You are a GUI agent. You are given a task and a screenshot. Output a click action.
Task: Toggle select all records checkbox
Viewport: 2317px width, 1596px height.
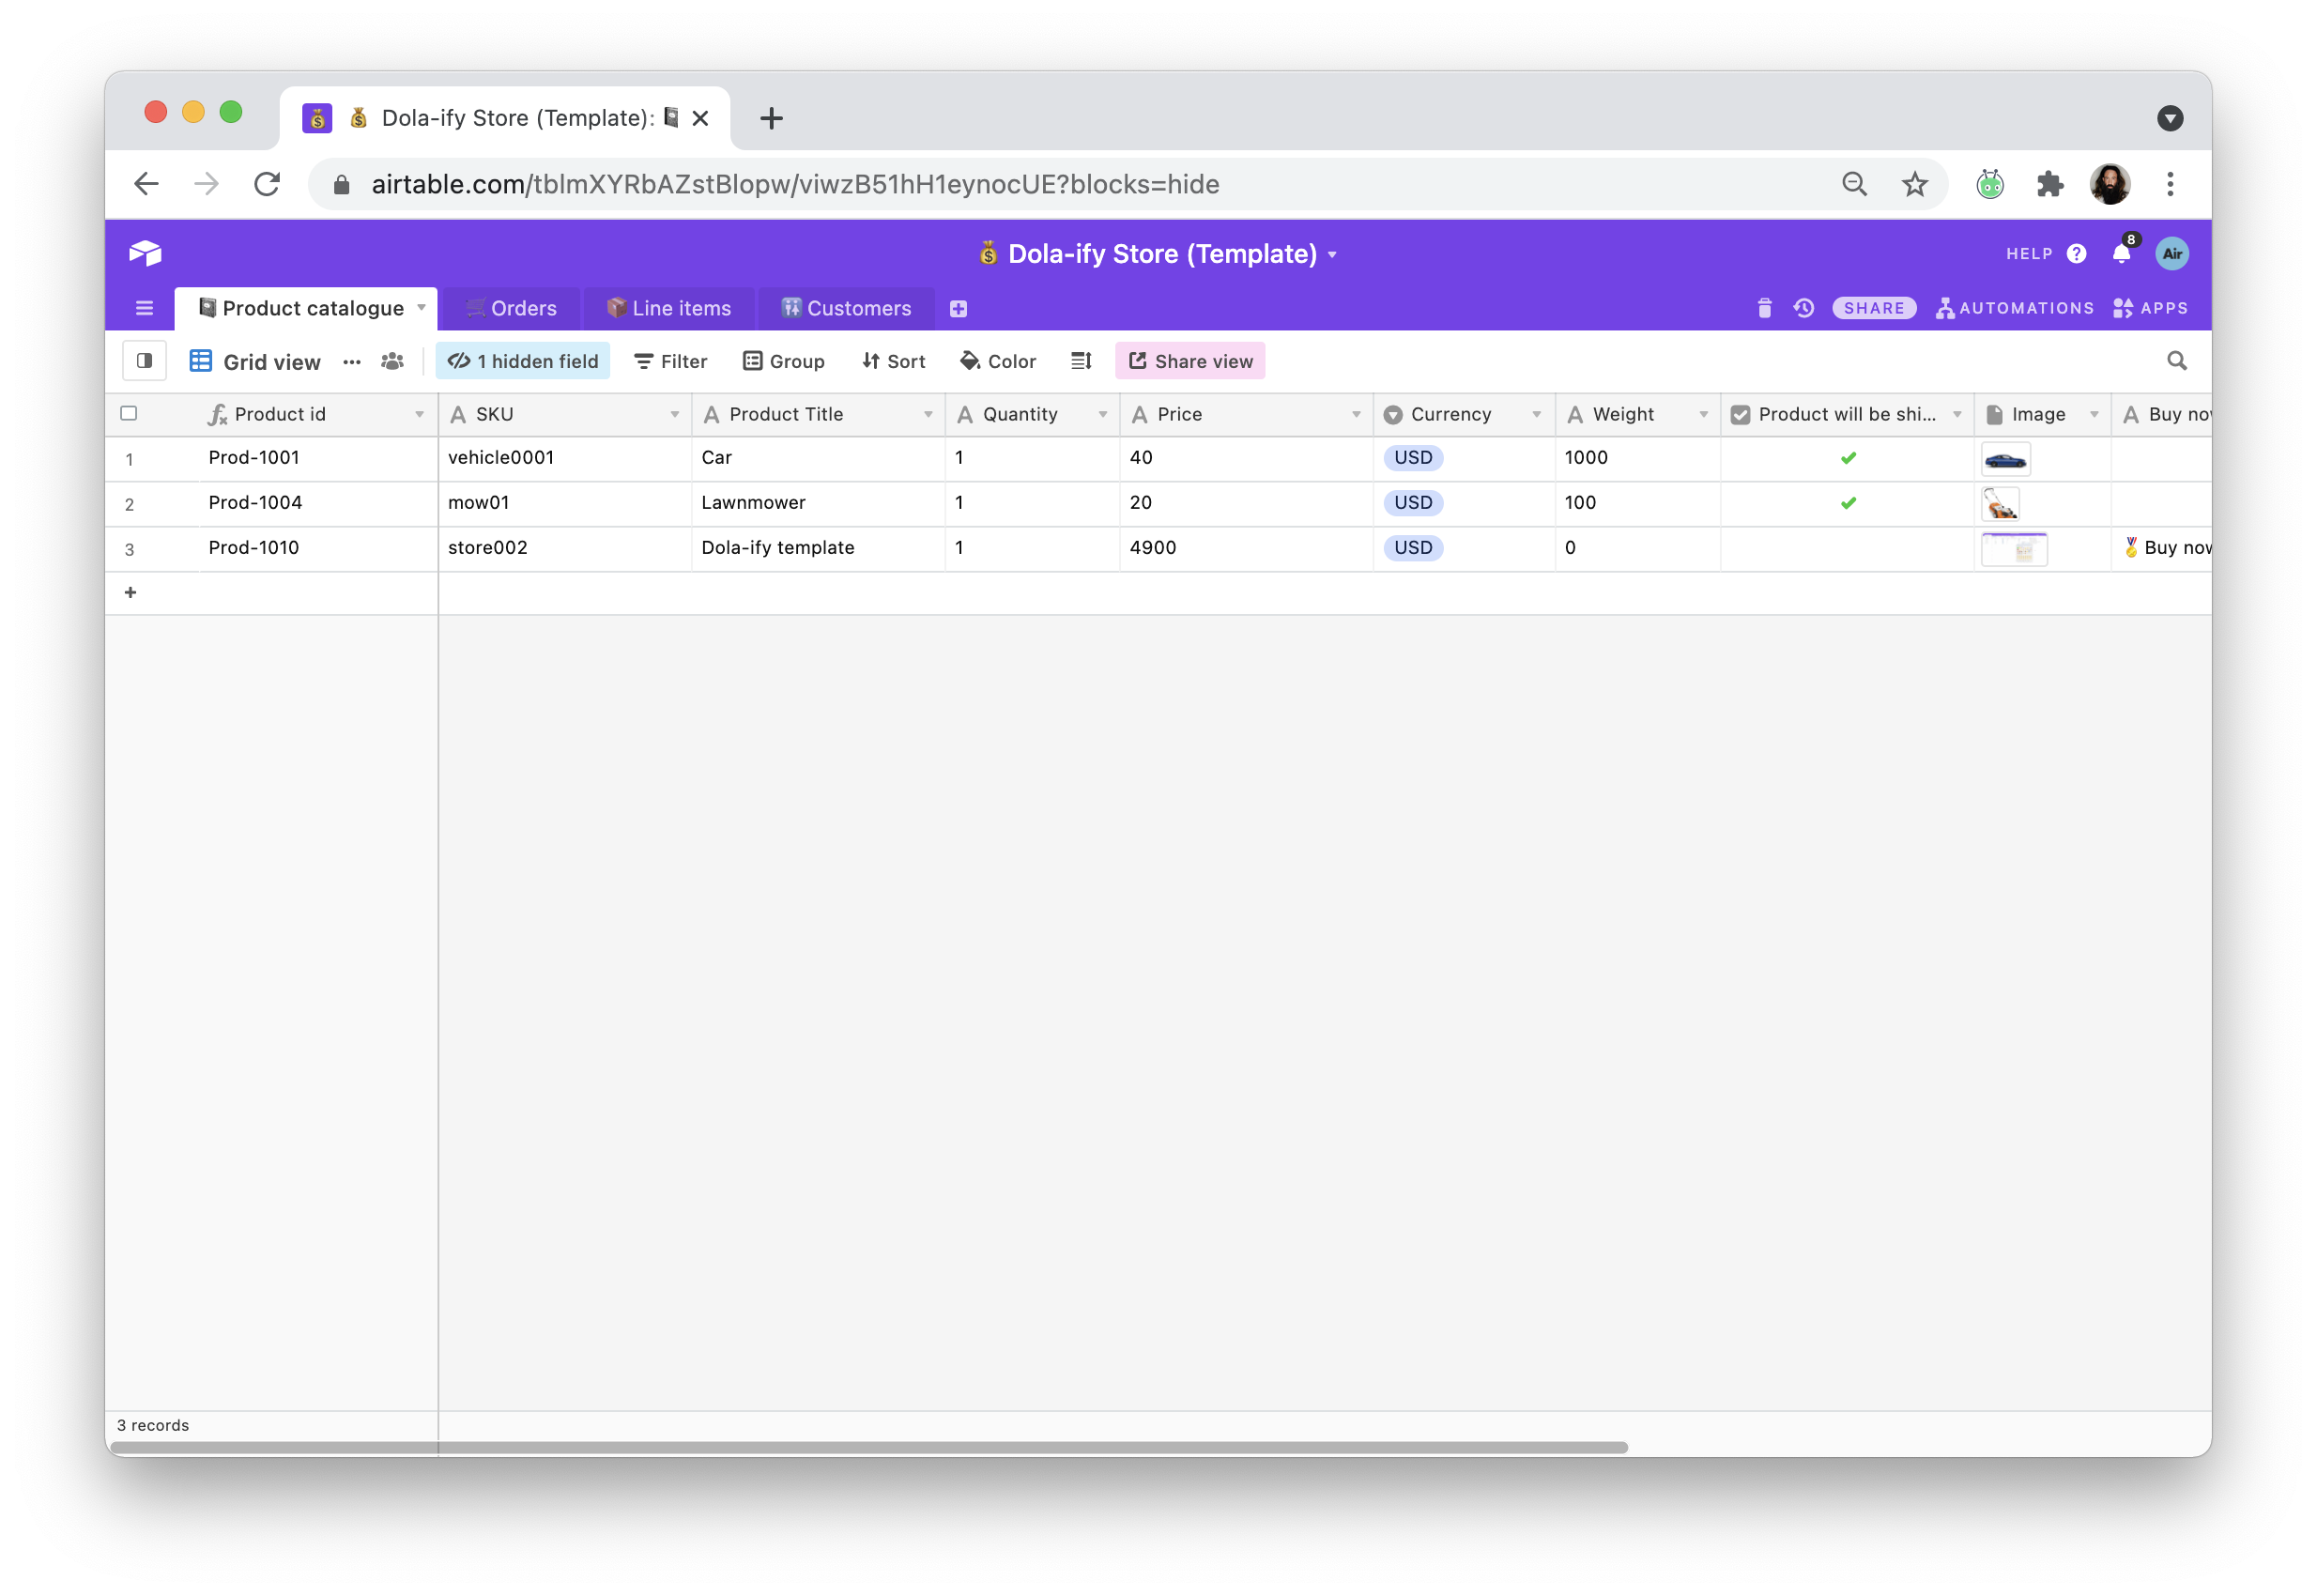[x=129, y=413]
